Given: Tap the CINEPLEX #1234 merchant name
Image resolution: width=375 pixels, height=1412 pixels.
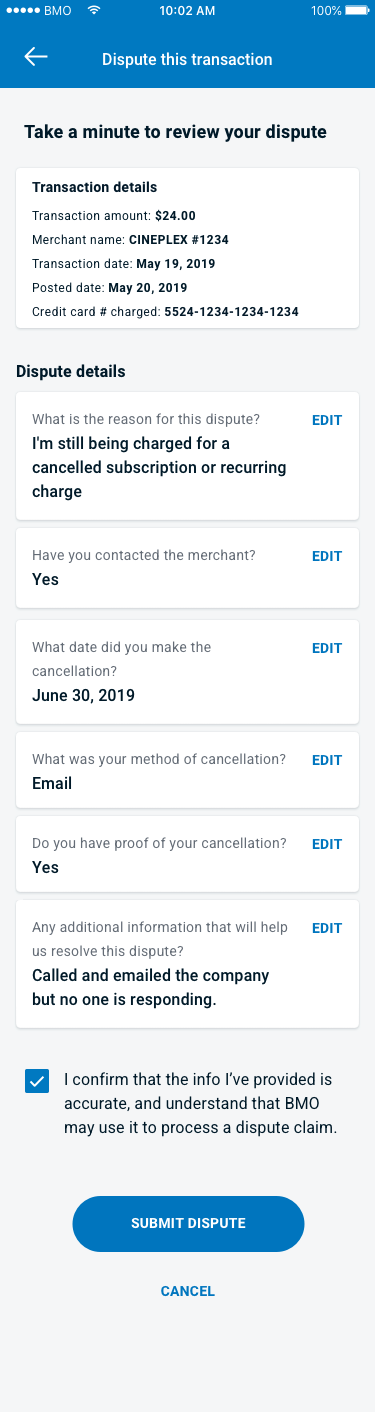Looking at the screenshot, I should [x=179, y=240].
